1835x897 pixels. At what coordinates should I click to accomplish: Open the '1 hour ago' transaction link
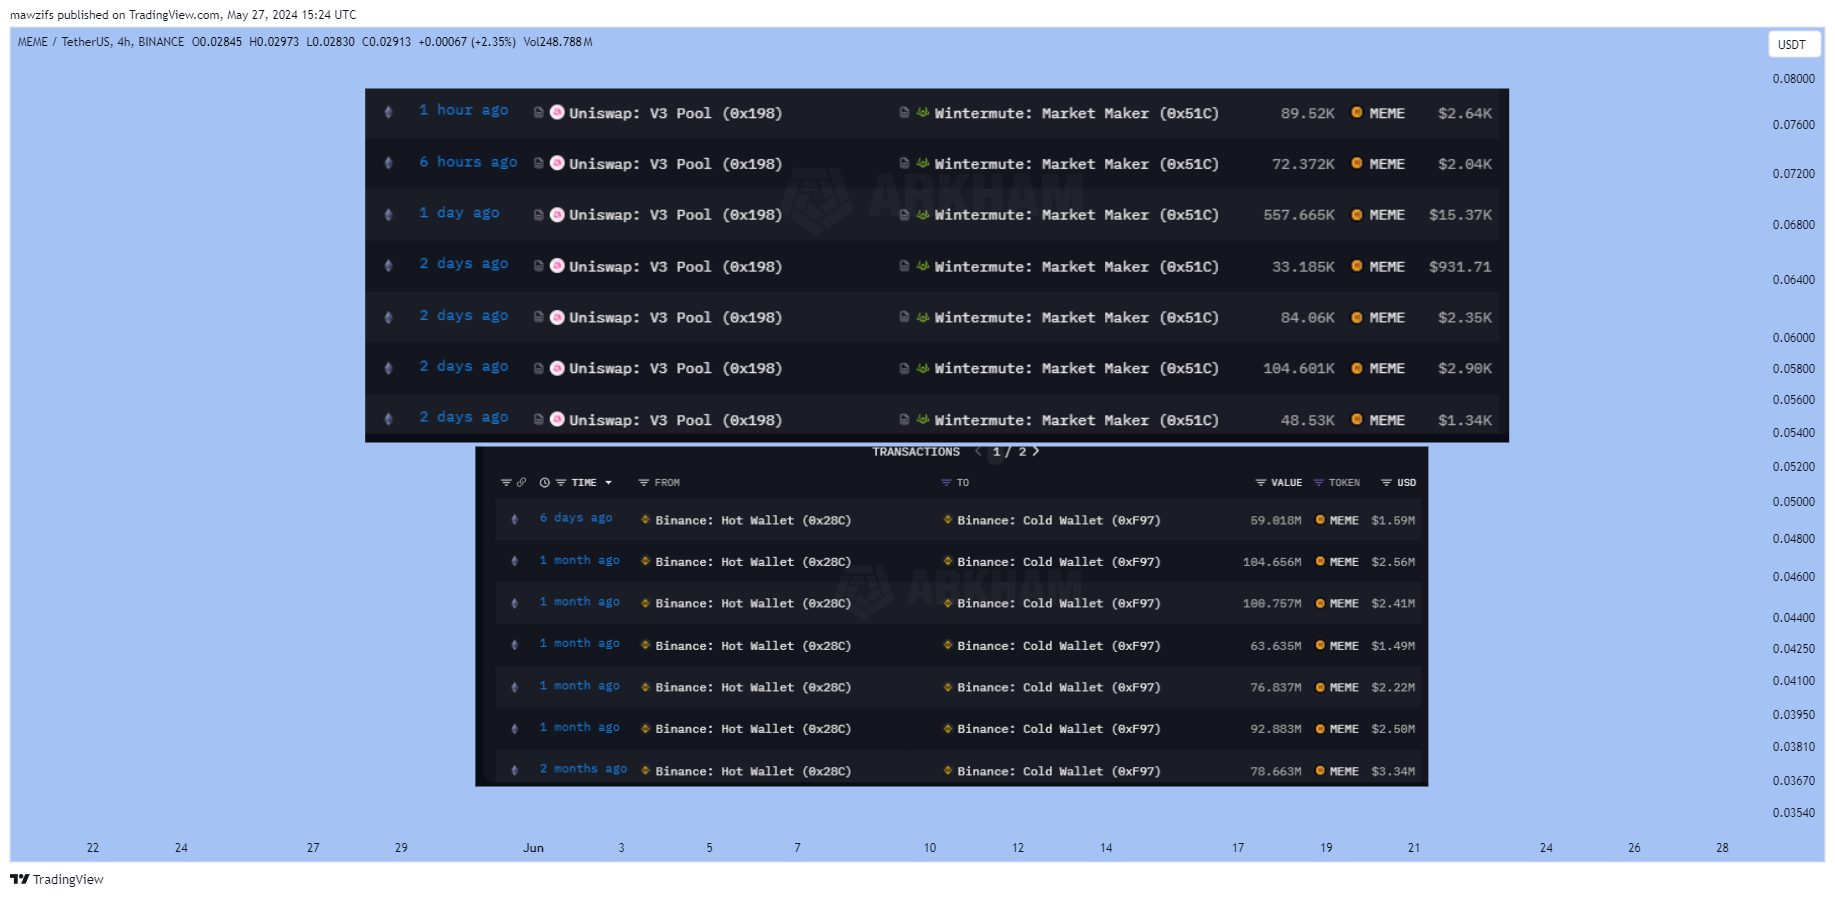pos(463,110)
